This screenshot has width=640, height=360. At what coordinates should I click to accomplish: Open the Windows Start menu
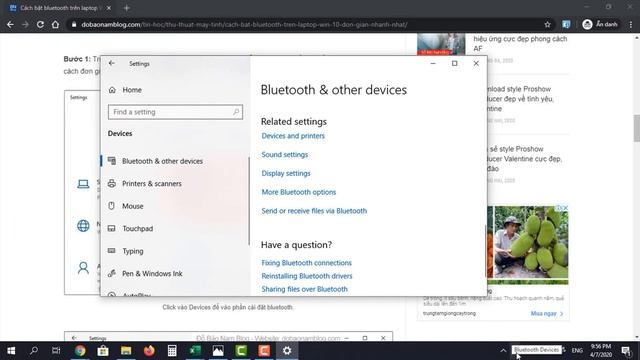point(11,351)
